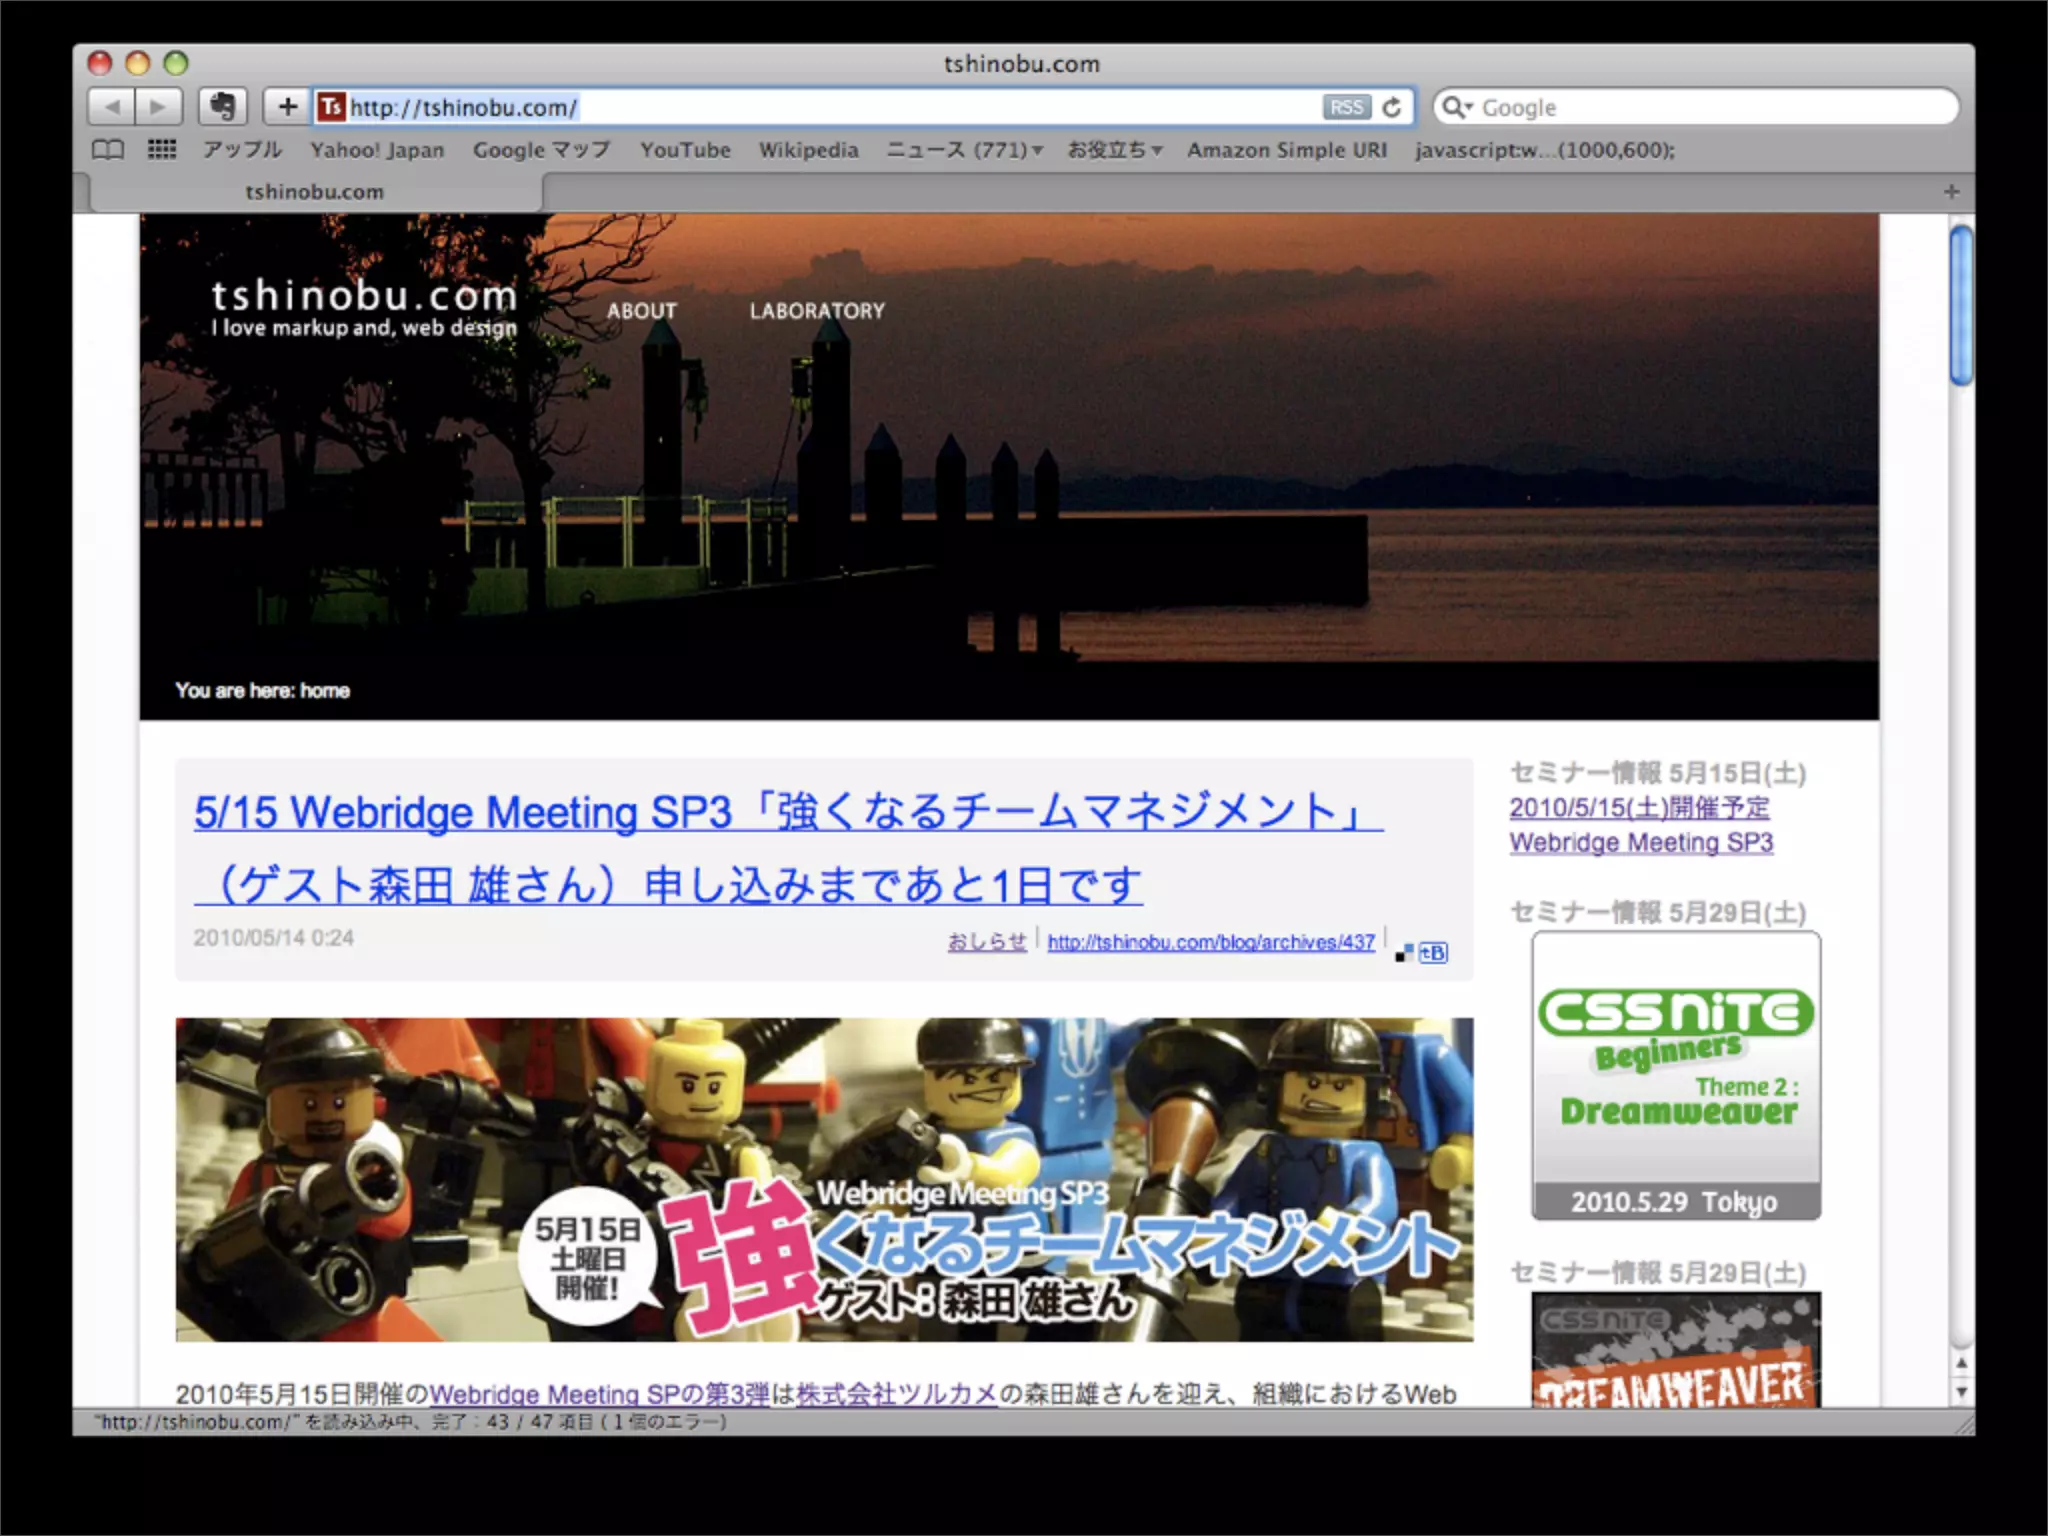Click the reload page icon in address bar
The width and height of the screenshot is (2048, 1536).
1392,107
